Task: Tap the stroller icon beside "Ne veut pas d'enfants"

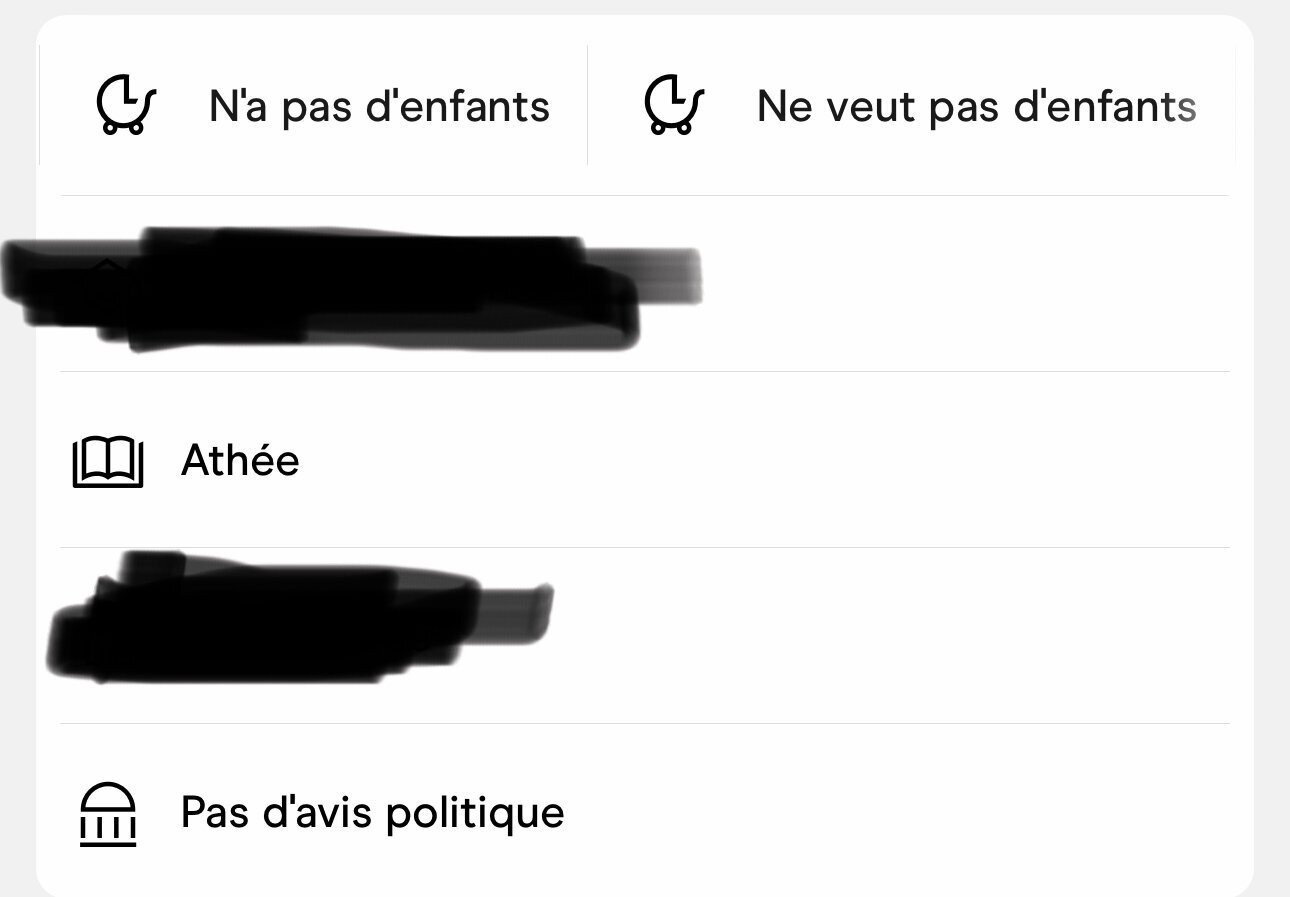Action: pos(675,105)
